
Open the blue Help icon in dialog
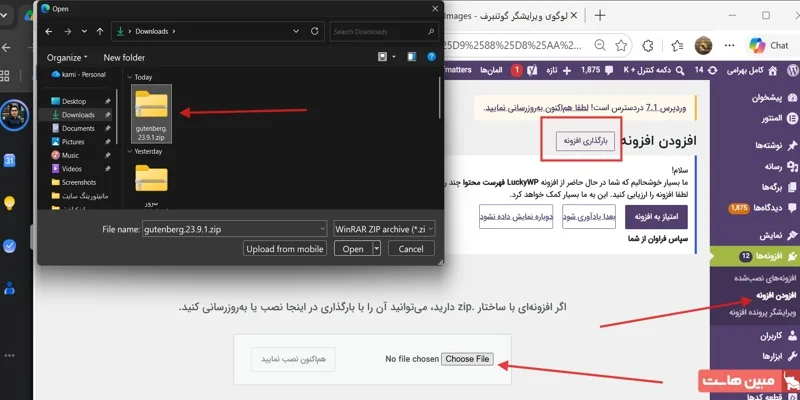click(x=432, y=57)
